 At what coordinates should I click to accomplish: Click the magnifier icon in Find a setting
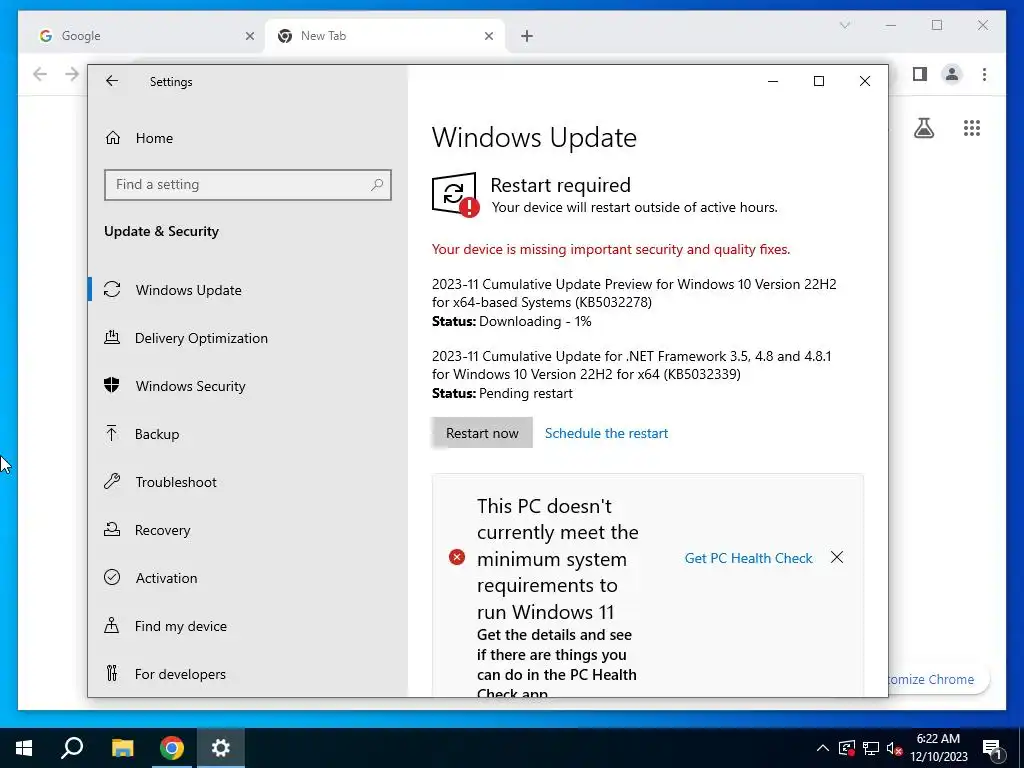point(377,185)
